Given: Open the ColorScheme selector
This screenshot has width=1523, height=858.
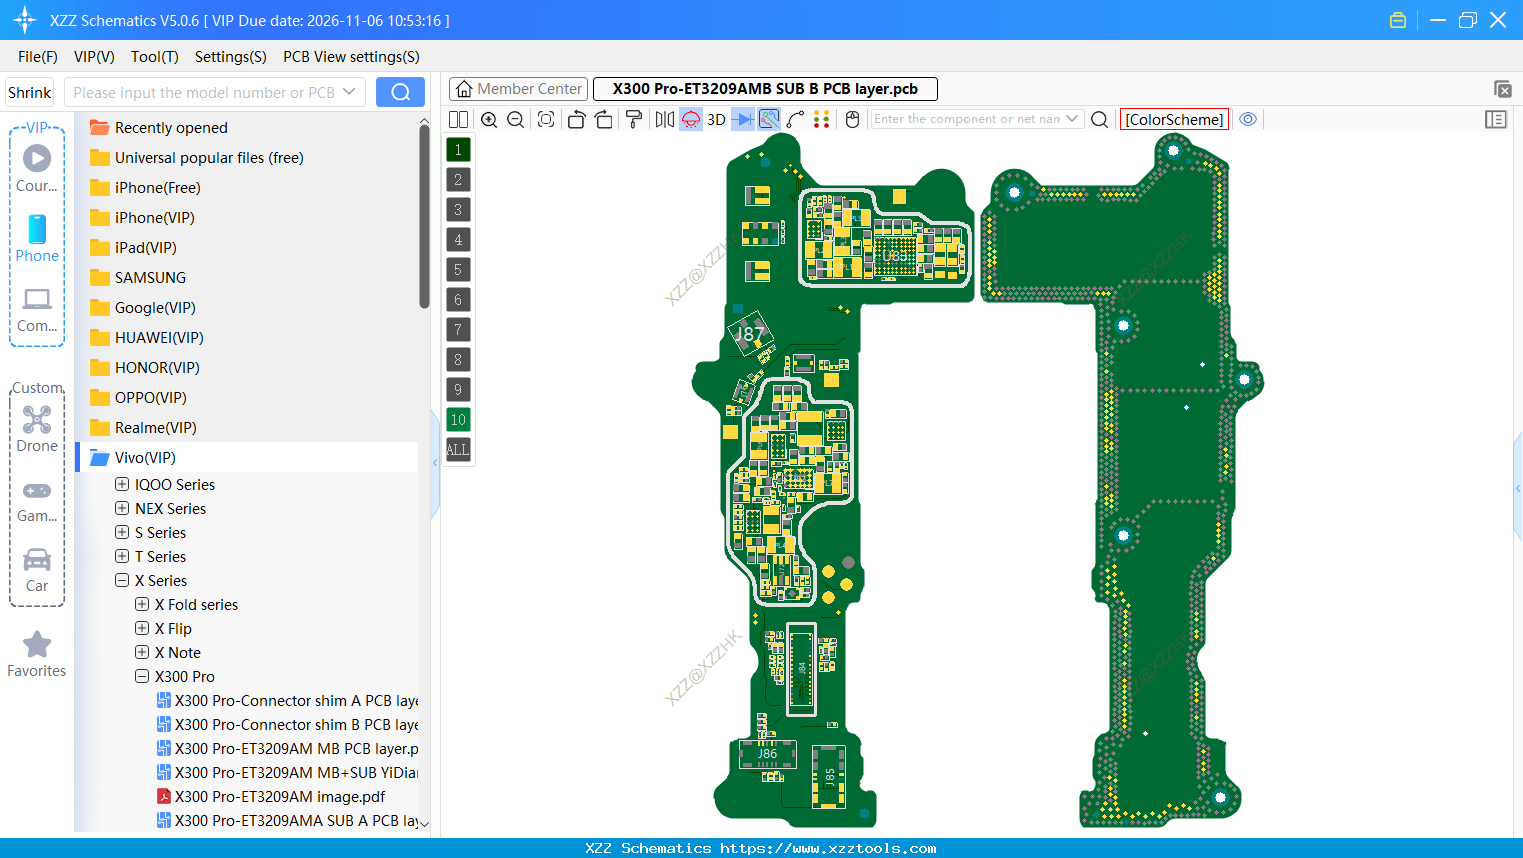Looking at the screenshot, I should [1174, 118].
